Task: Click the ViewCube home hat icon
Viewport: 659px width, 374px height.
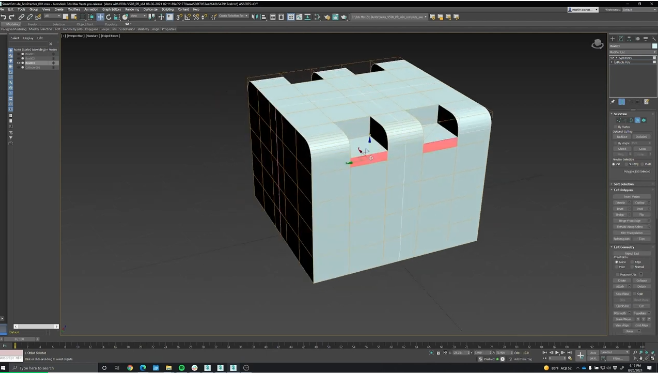Action: pyautogui.click(x=597, y=44)
